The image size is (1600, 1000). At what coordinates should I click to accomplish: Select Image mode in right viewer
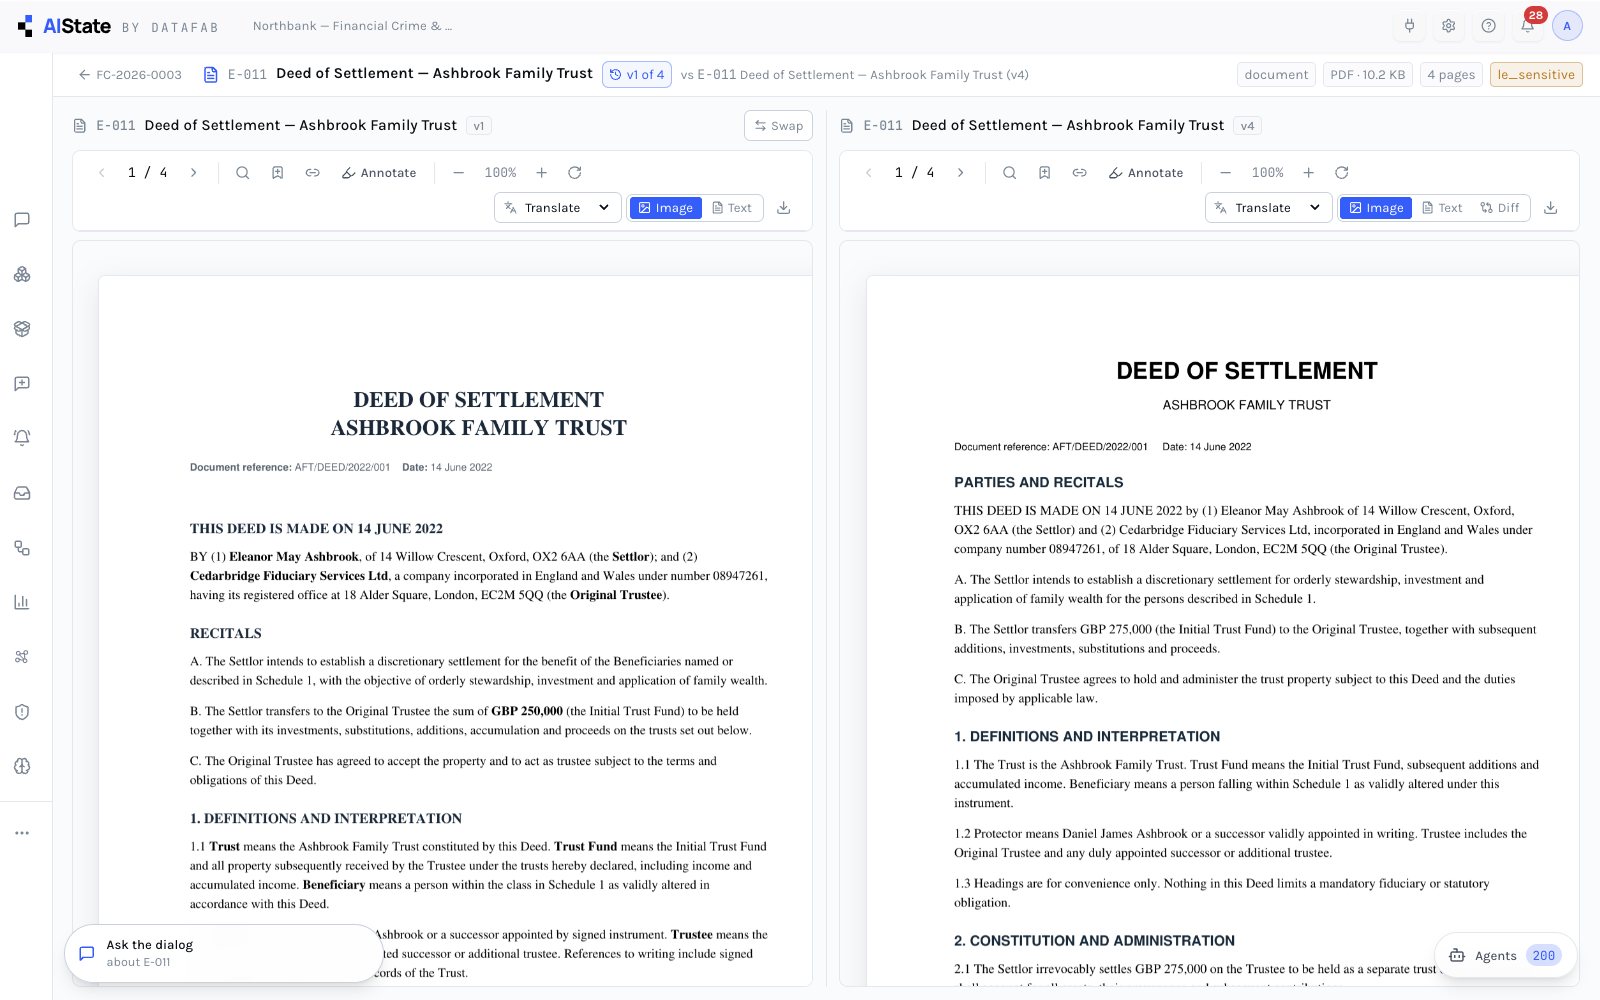coord(1376,208)
